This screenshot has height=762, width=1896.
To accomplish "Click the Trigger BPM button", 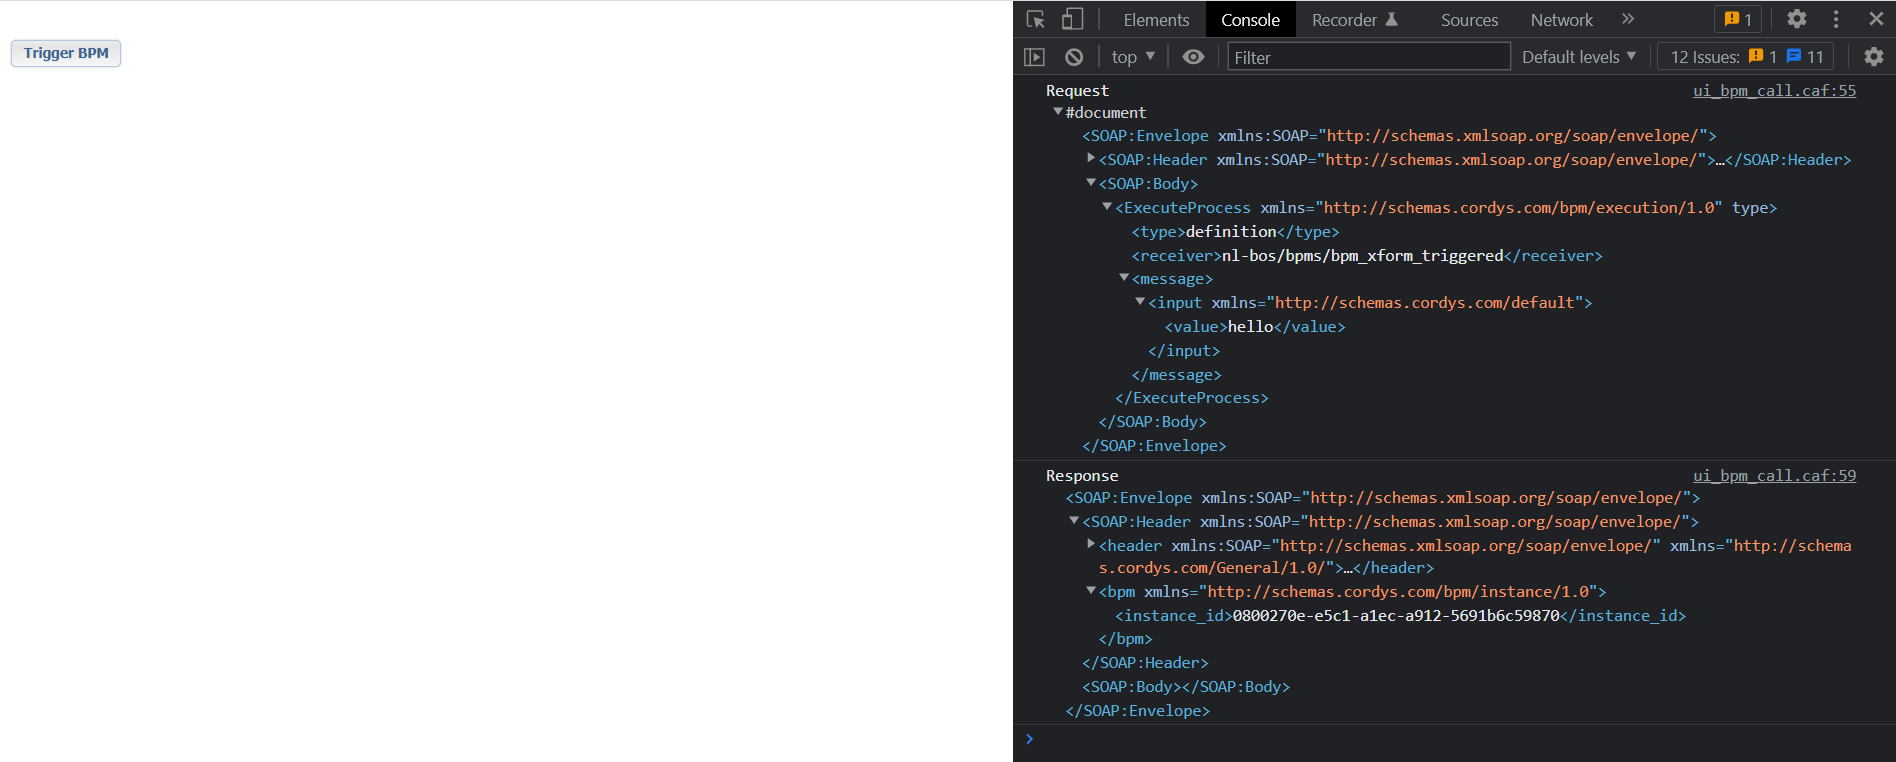I will click(66, 53).
